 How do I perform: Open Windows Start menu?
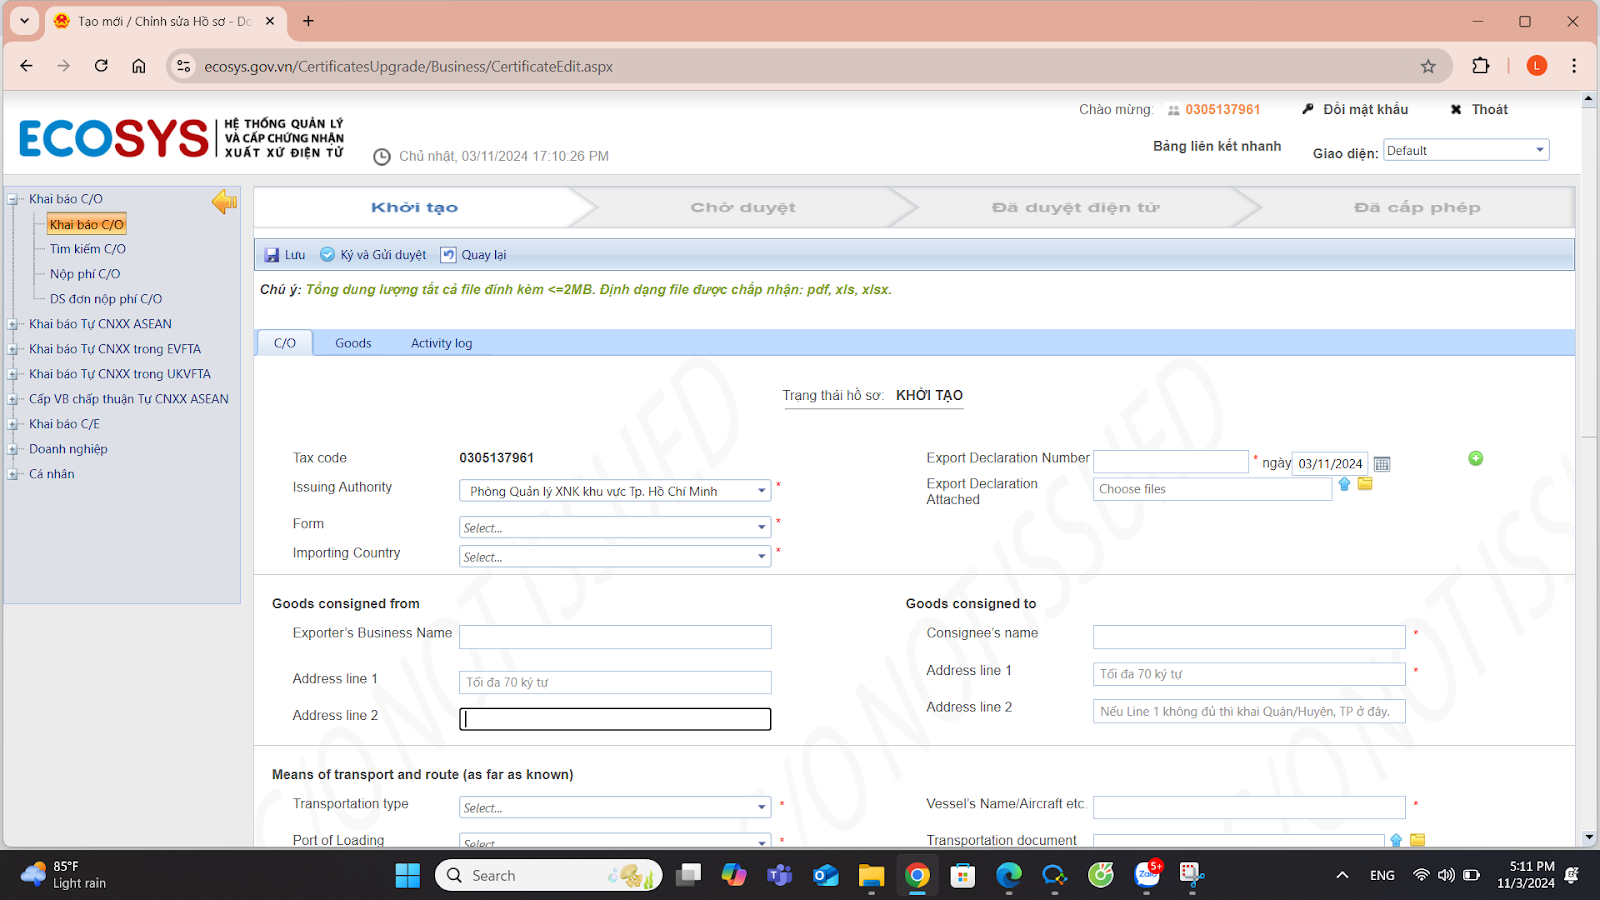tap(408, 875)
